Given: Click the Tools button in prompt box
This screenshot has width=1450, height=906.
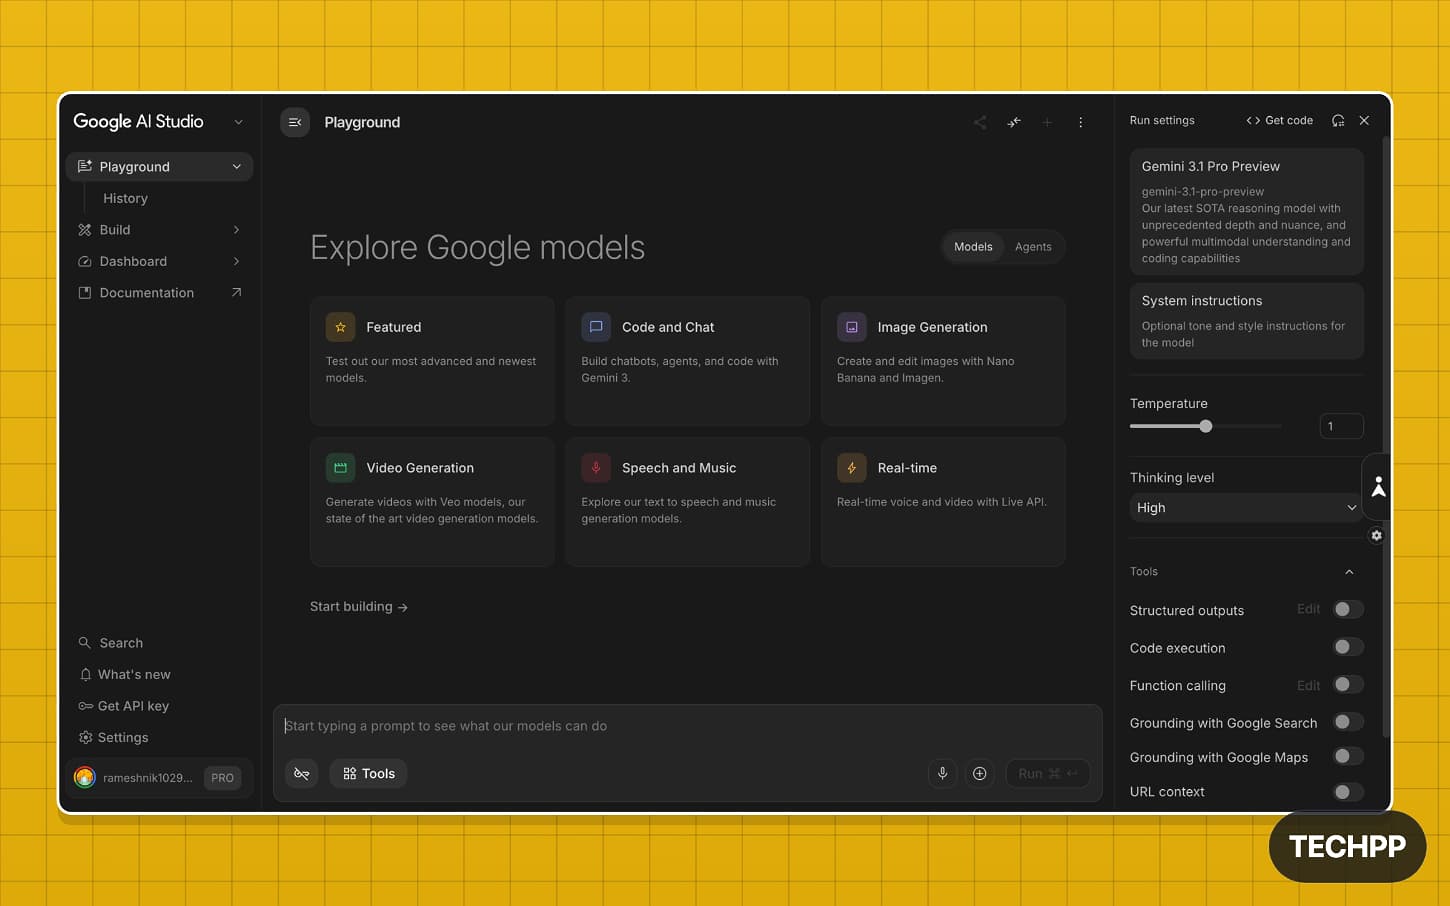Looking at the screenshot, I should [368, 773].
